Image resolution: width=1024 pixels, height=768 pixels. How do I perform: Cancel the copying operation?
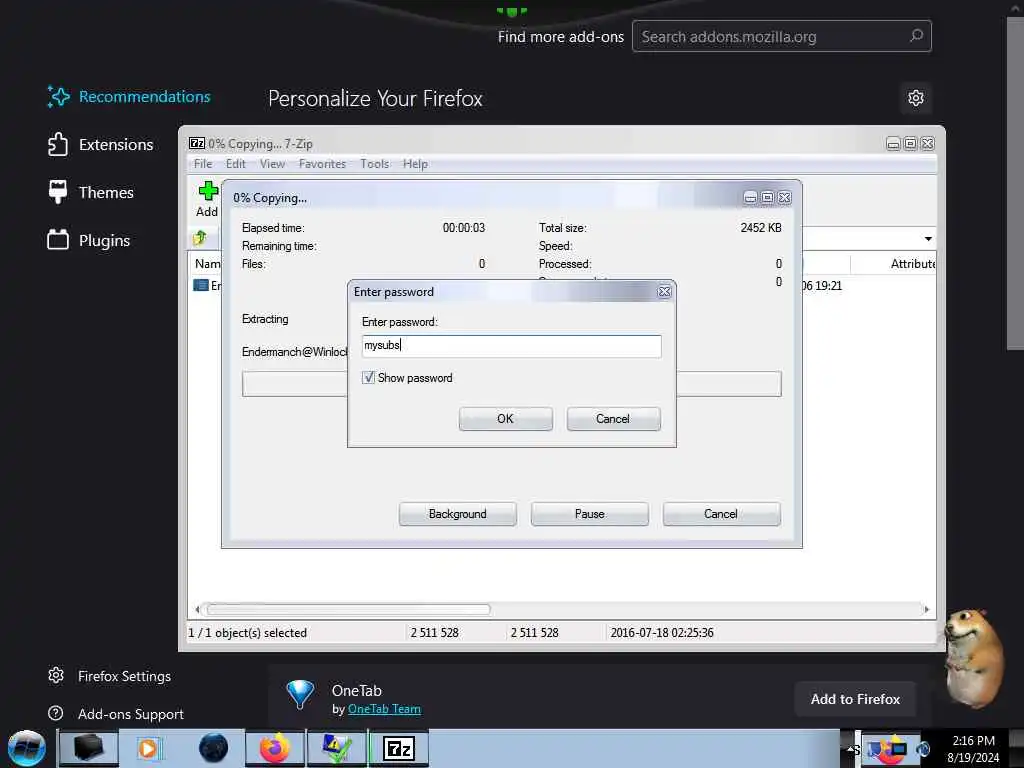coord(721,514)
